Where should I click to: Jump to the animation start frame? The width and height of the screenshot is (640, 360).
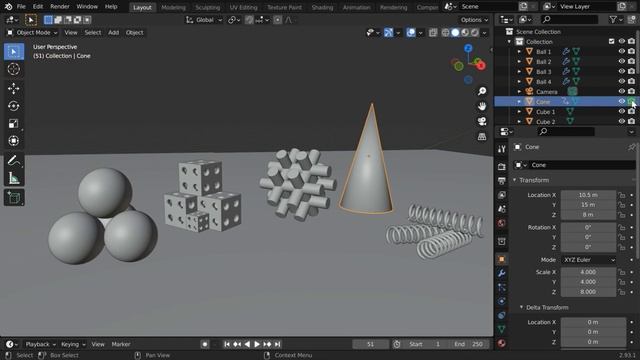(x=227, y=344)
